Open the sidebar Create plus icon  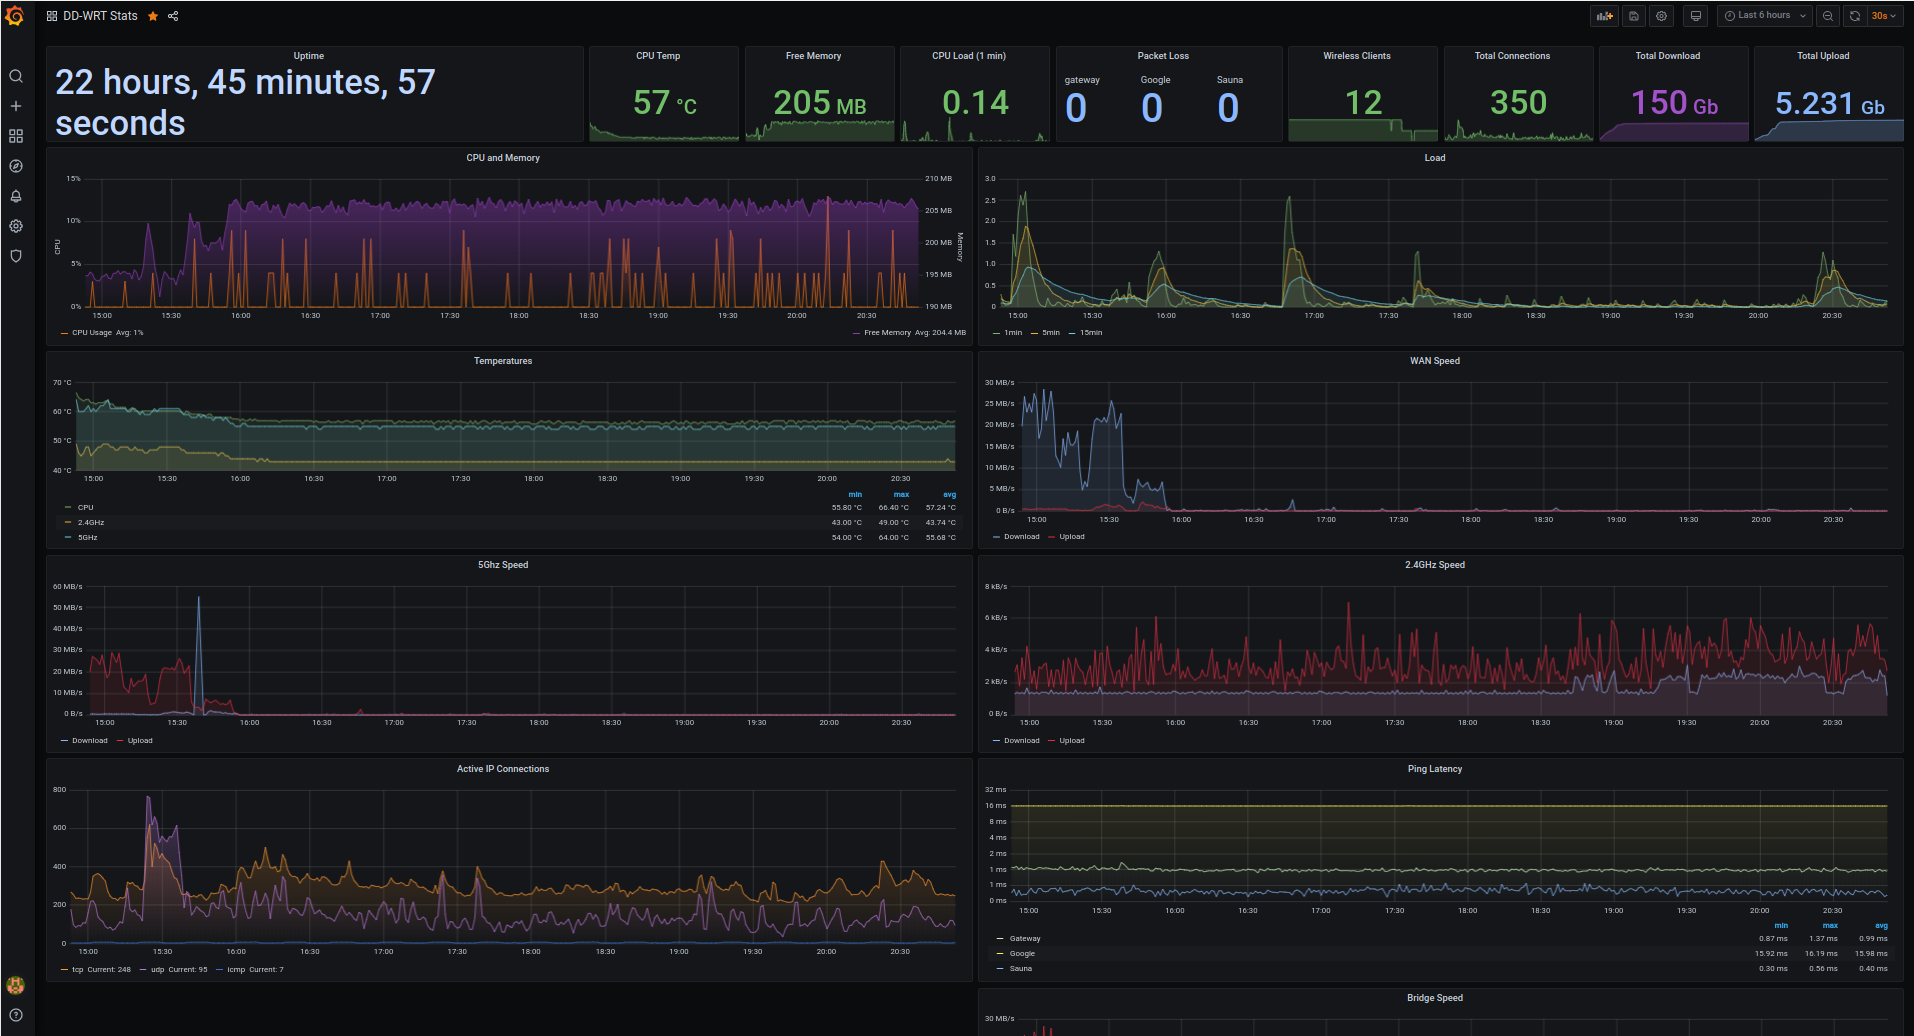coord(16,106)
